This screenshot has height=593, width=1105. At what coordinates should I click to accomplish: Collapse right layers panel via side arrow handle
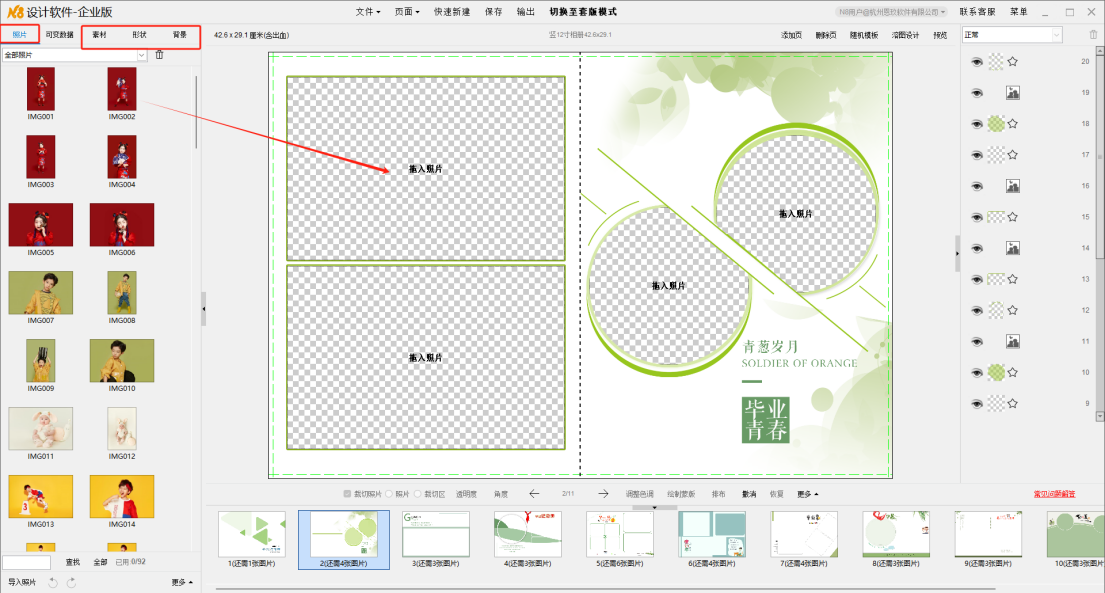[x=957, y=253]
